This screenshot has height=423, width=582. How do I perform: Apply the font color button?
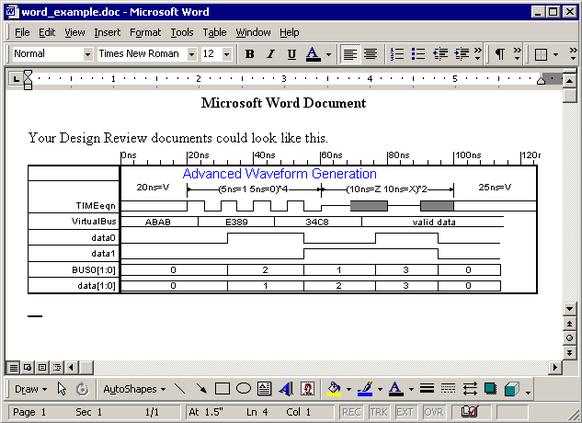(313, 54)
